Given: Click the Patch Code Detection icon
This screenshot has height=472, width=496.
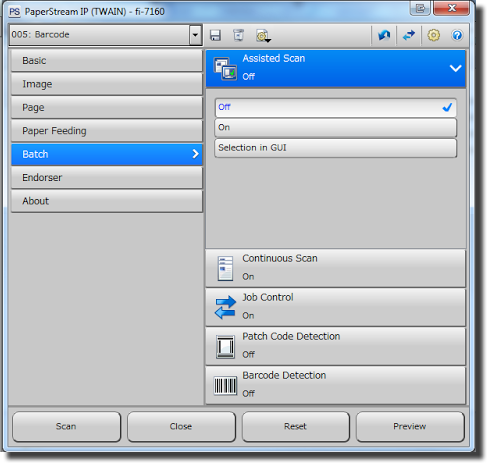Looking at the screenshot, I should click(x=225, y=347).
